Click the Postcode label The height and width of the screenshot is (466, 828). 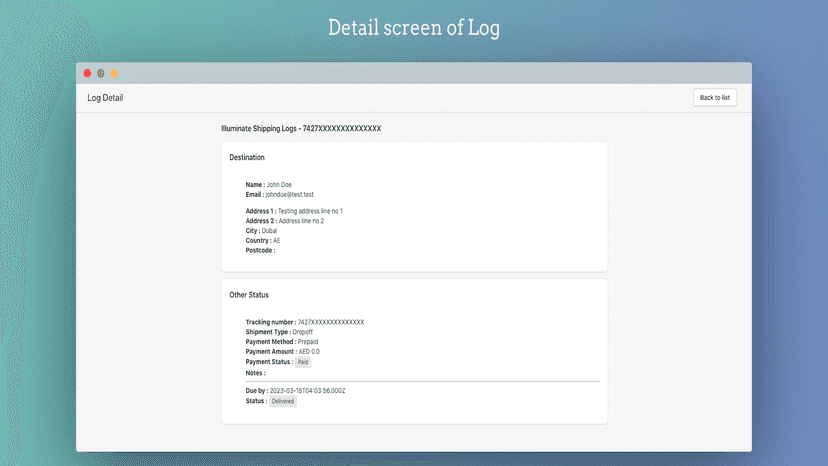(260, 250)
